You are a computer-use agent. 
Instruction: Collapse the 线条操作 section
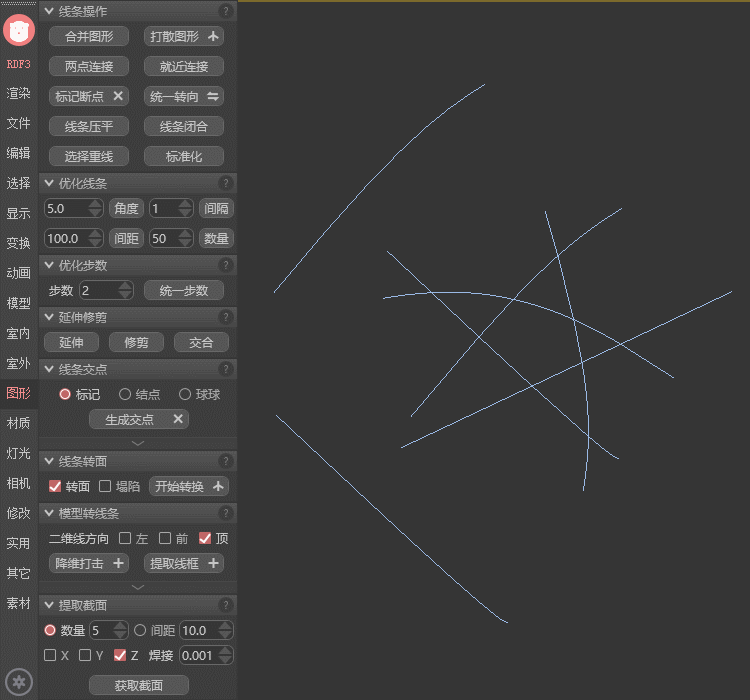point(49,11)
